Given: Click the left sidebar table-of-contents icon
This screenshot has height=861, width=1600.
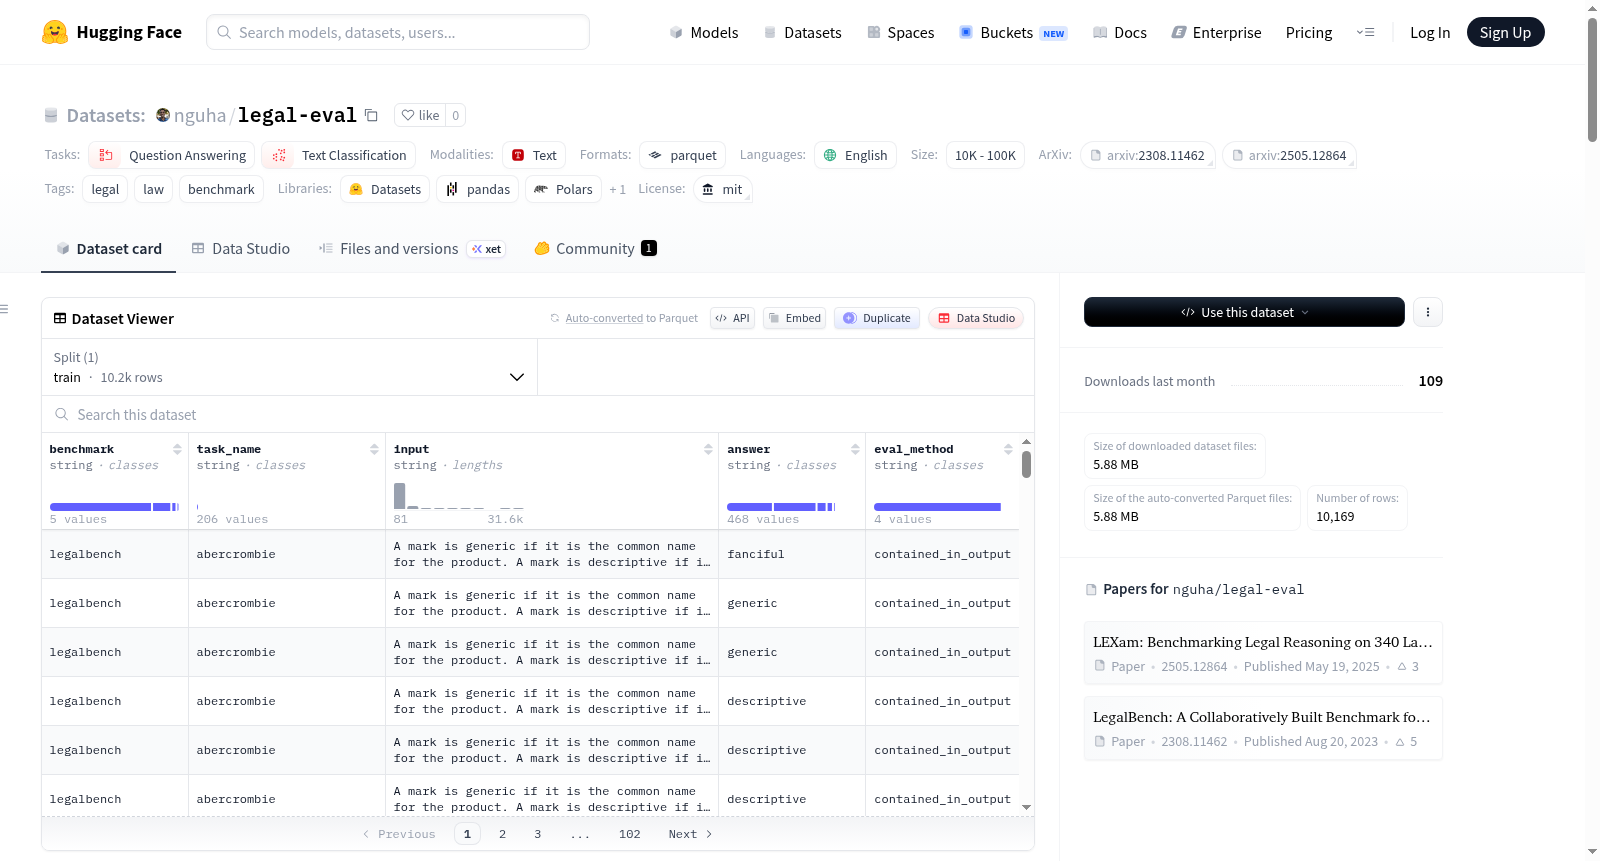Looking at the screenshot, I should click(x=4, y=309).
